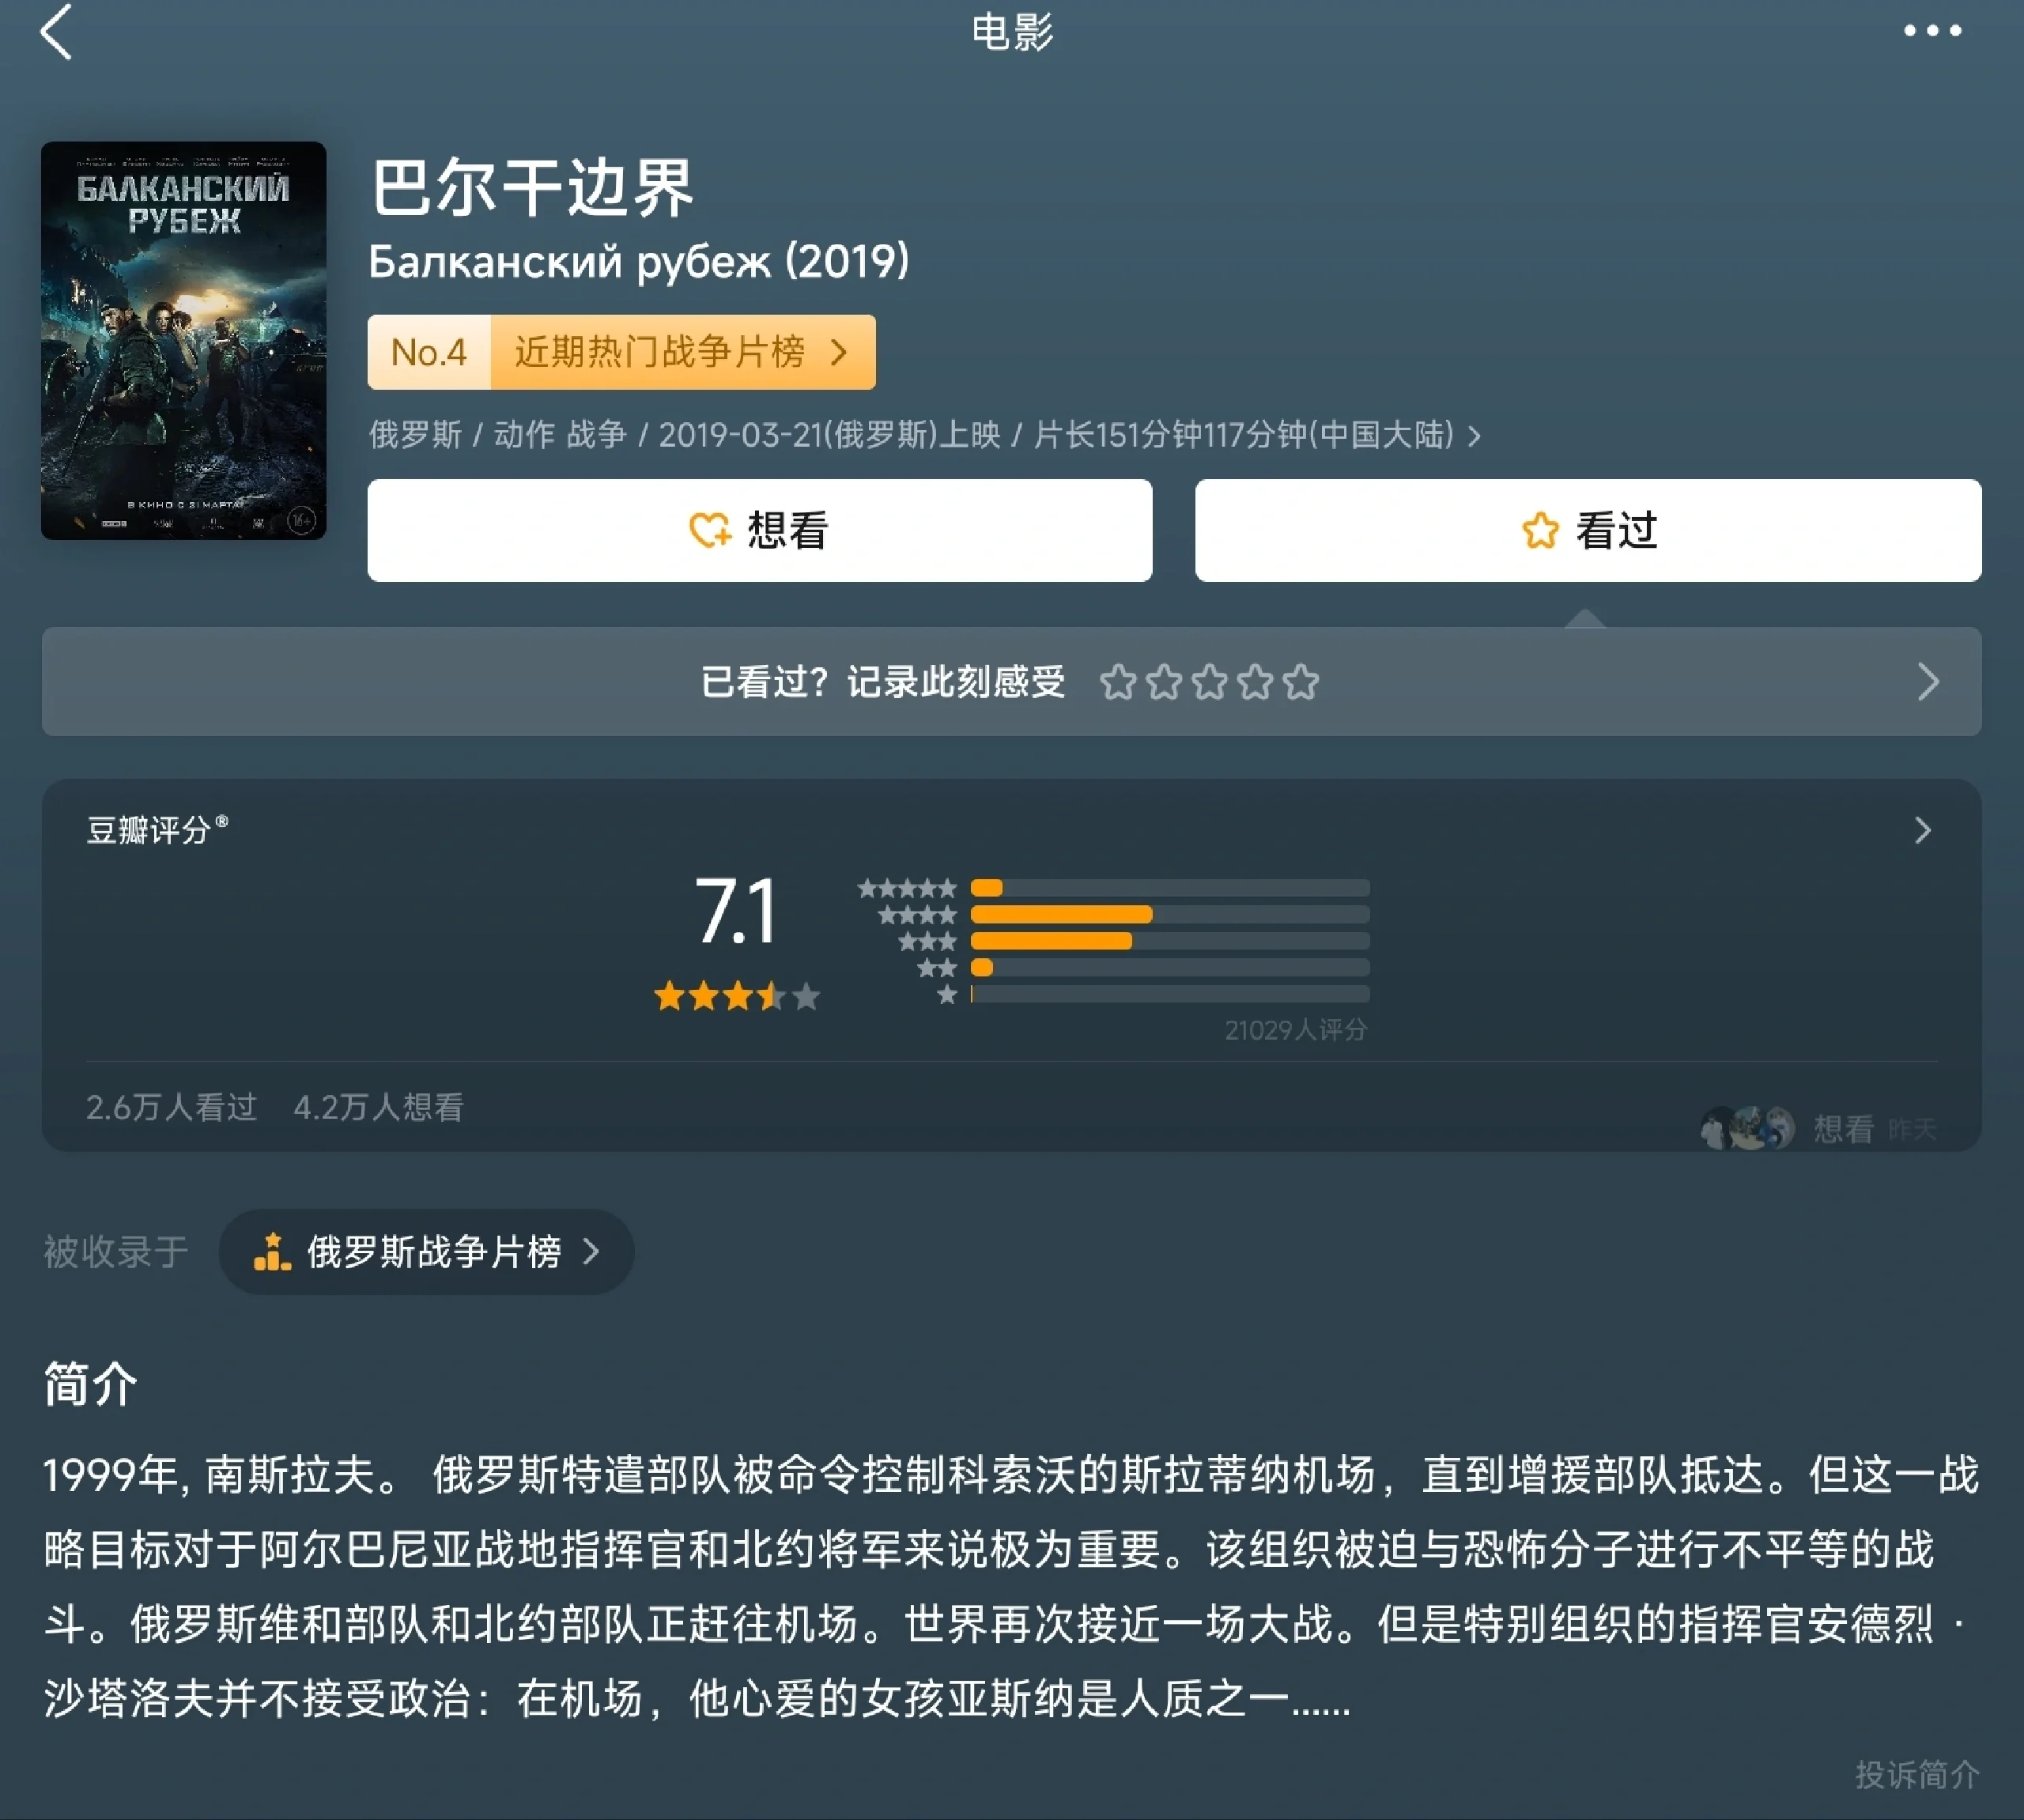View the movie poster thumbnail
This screenshot has height=1820, width=2024.
[183, 340]
